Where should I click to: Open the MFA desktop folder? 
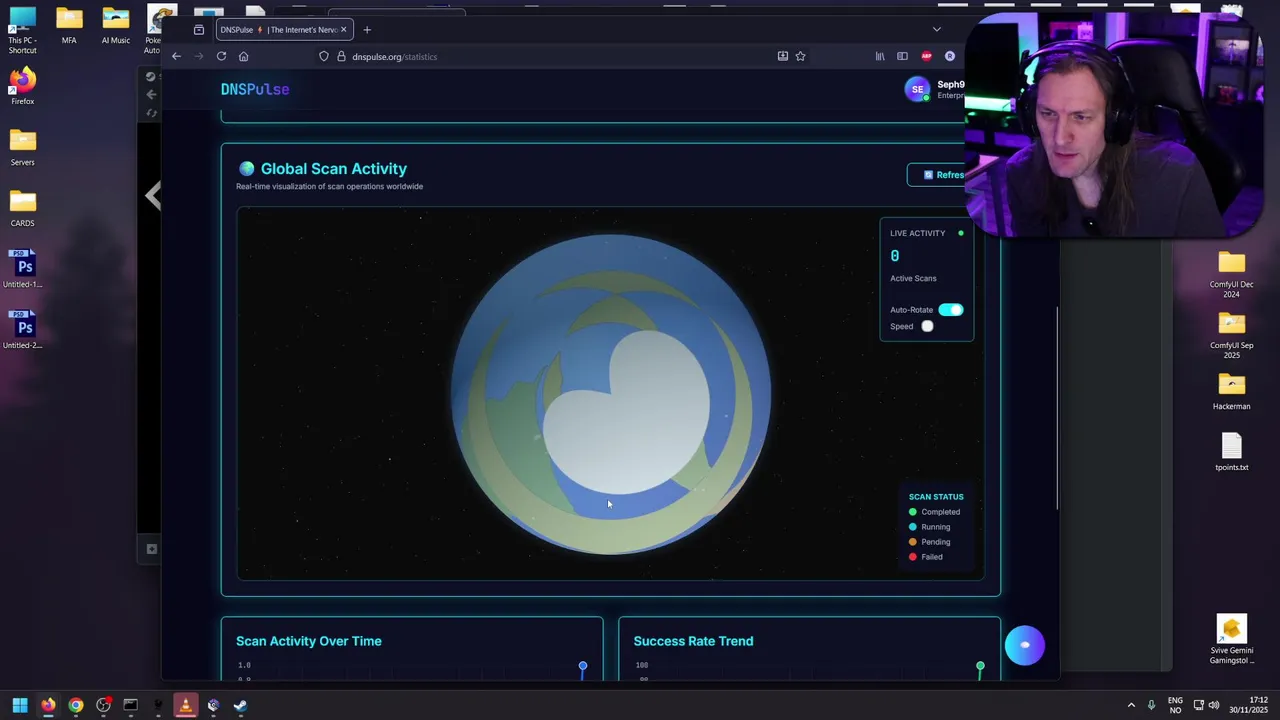click(x=69, y=27)
